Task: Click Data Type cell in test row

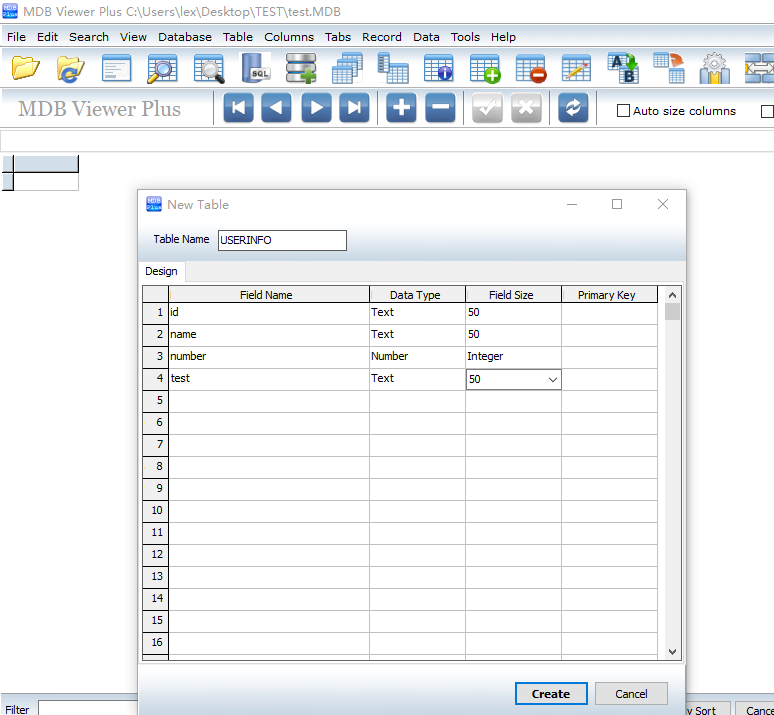Action: click(417, 378)
